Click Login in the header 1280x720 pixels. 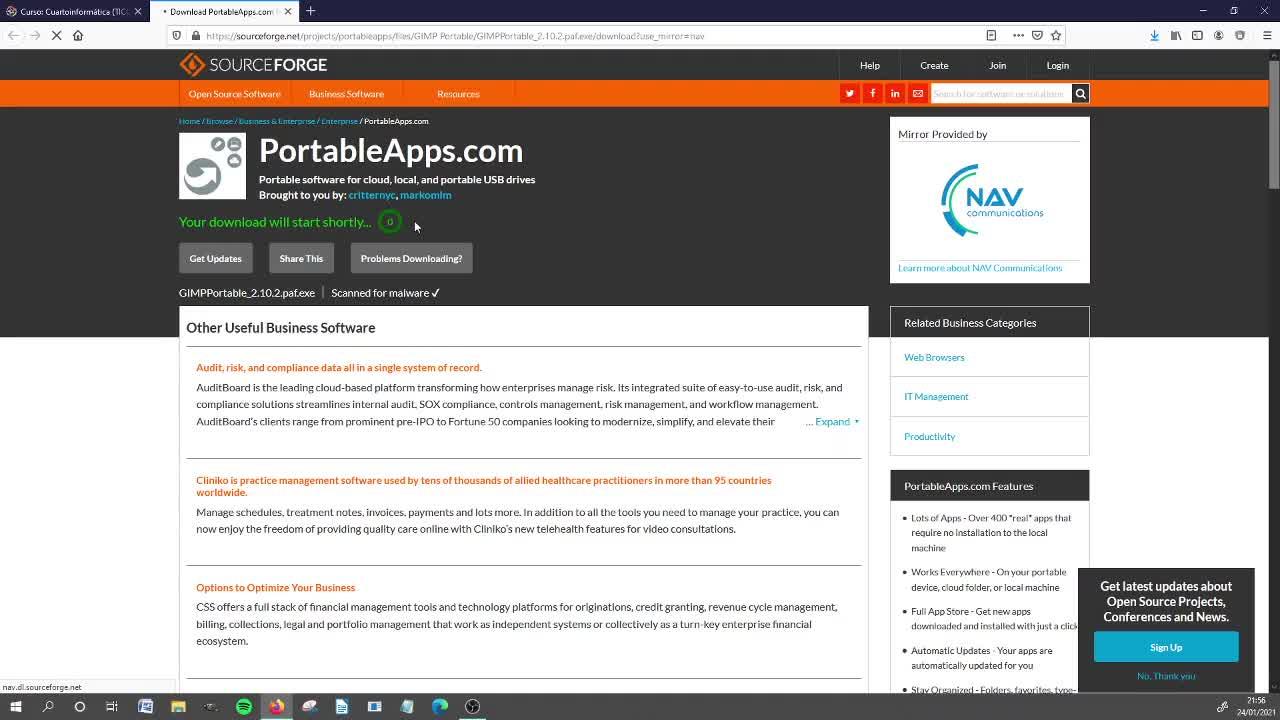click(x=1057, y=65)
